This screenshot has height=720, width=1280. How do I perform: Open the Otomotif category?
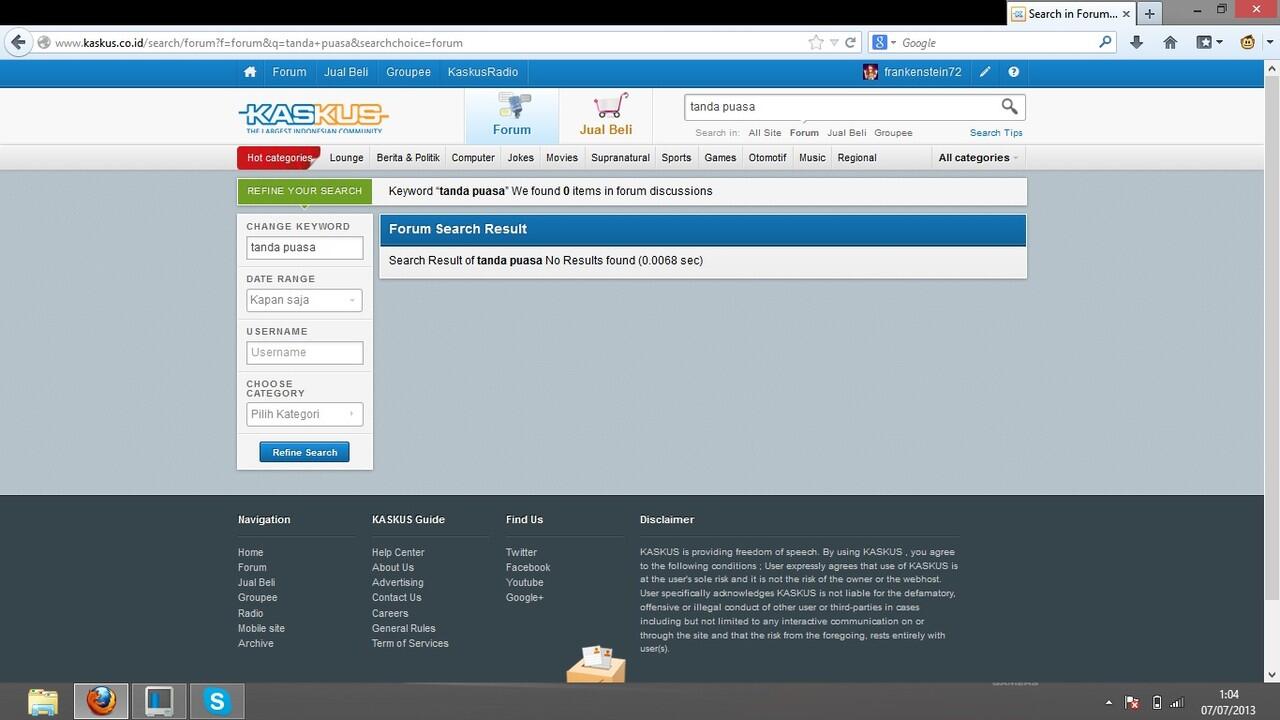[x=768, y=158]
